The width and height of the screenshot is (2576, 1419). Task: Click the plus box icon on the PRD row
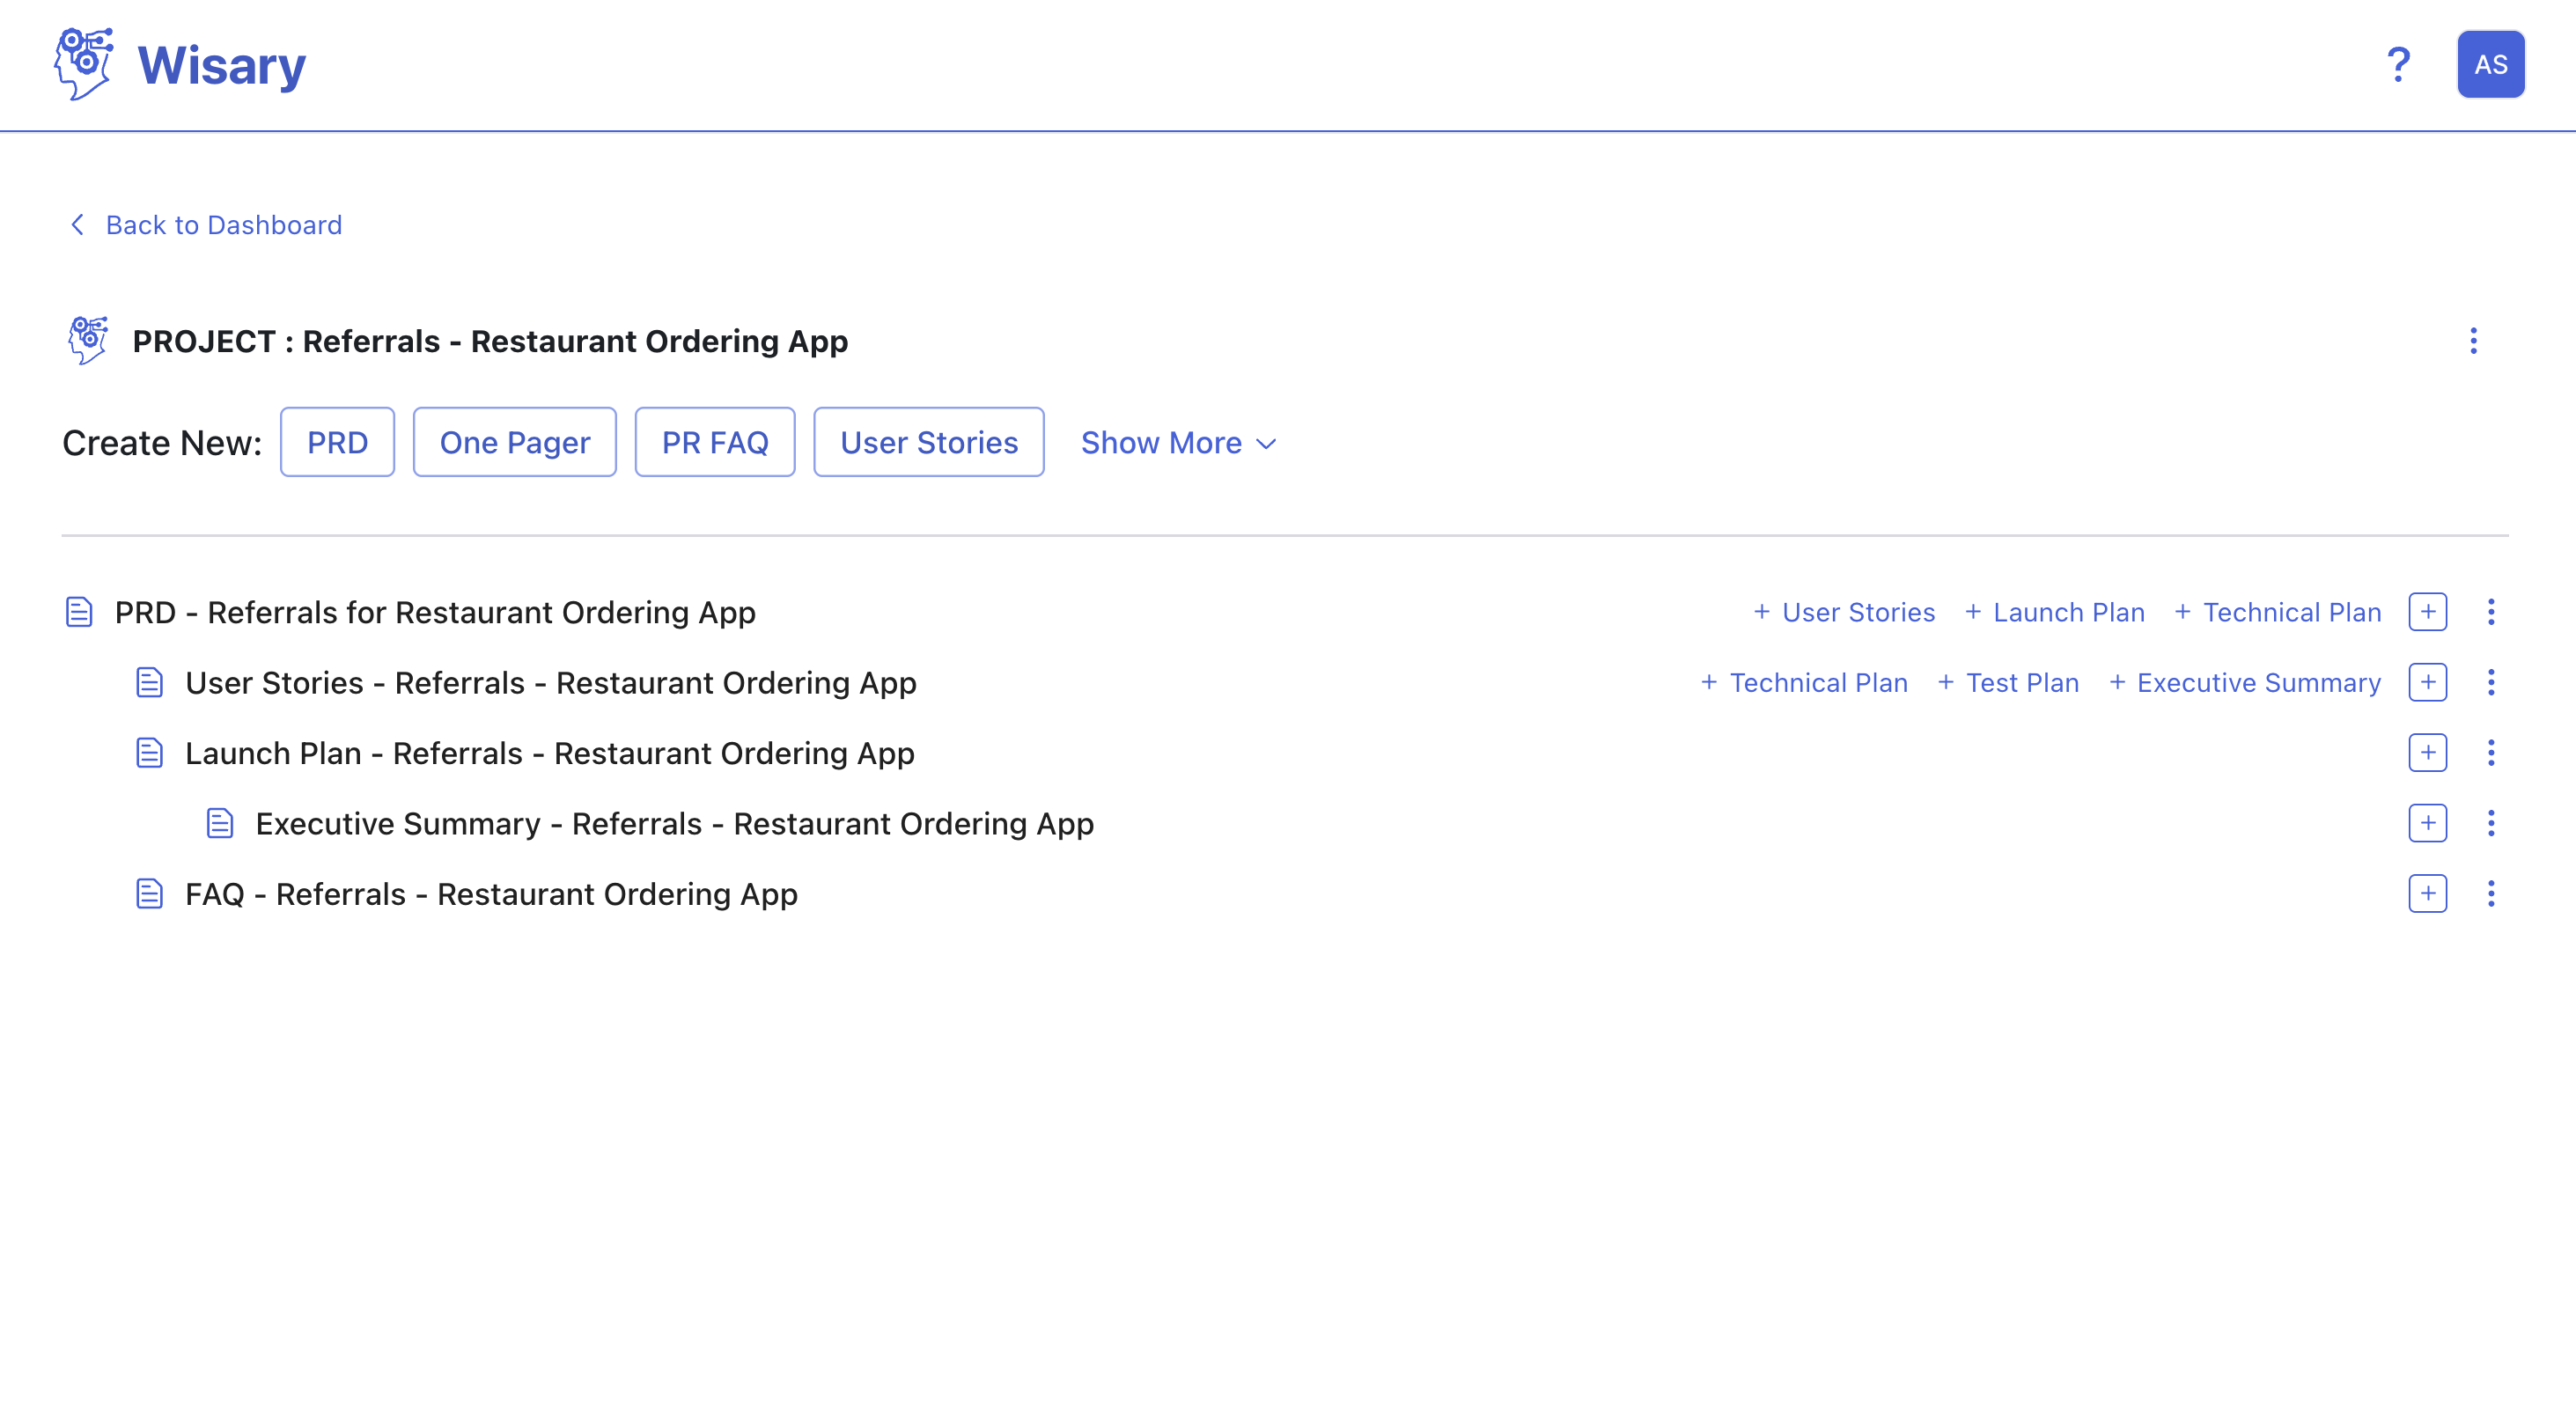click(x=2427, y=612)
